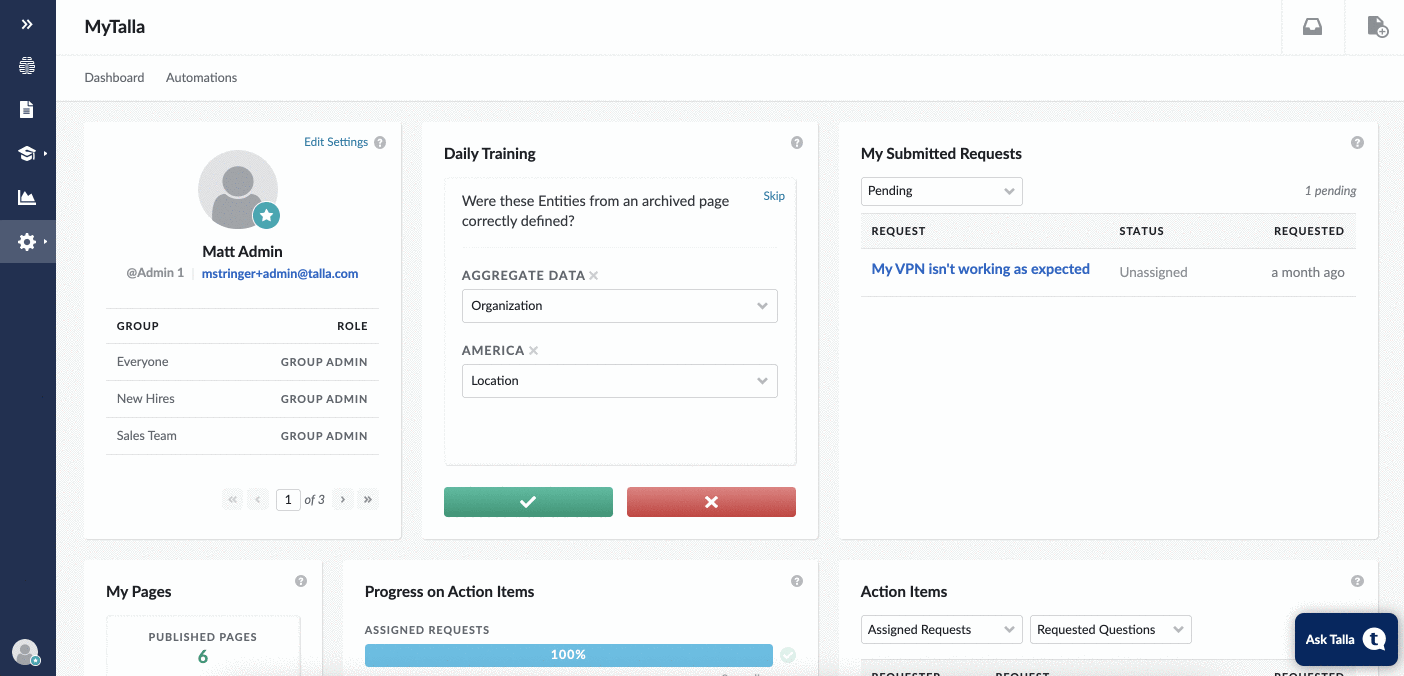Click the check icon beside progress bar
The image size is (1404, 676).
tap(788, 655)
